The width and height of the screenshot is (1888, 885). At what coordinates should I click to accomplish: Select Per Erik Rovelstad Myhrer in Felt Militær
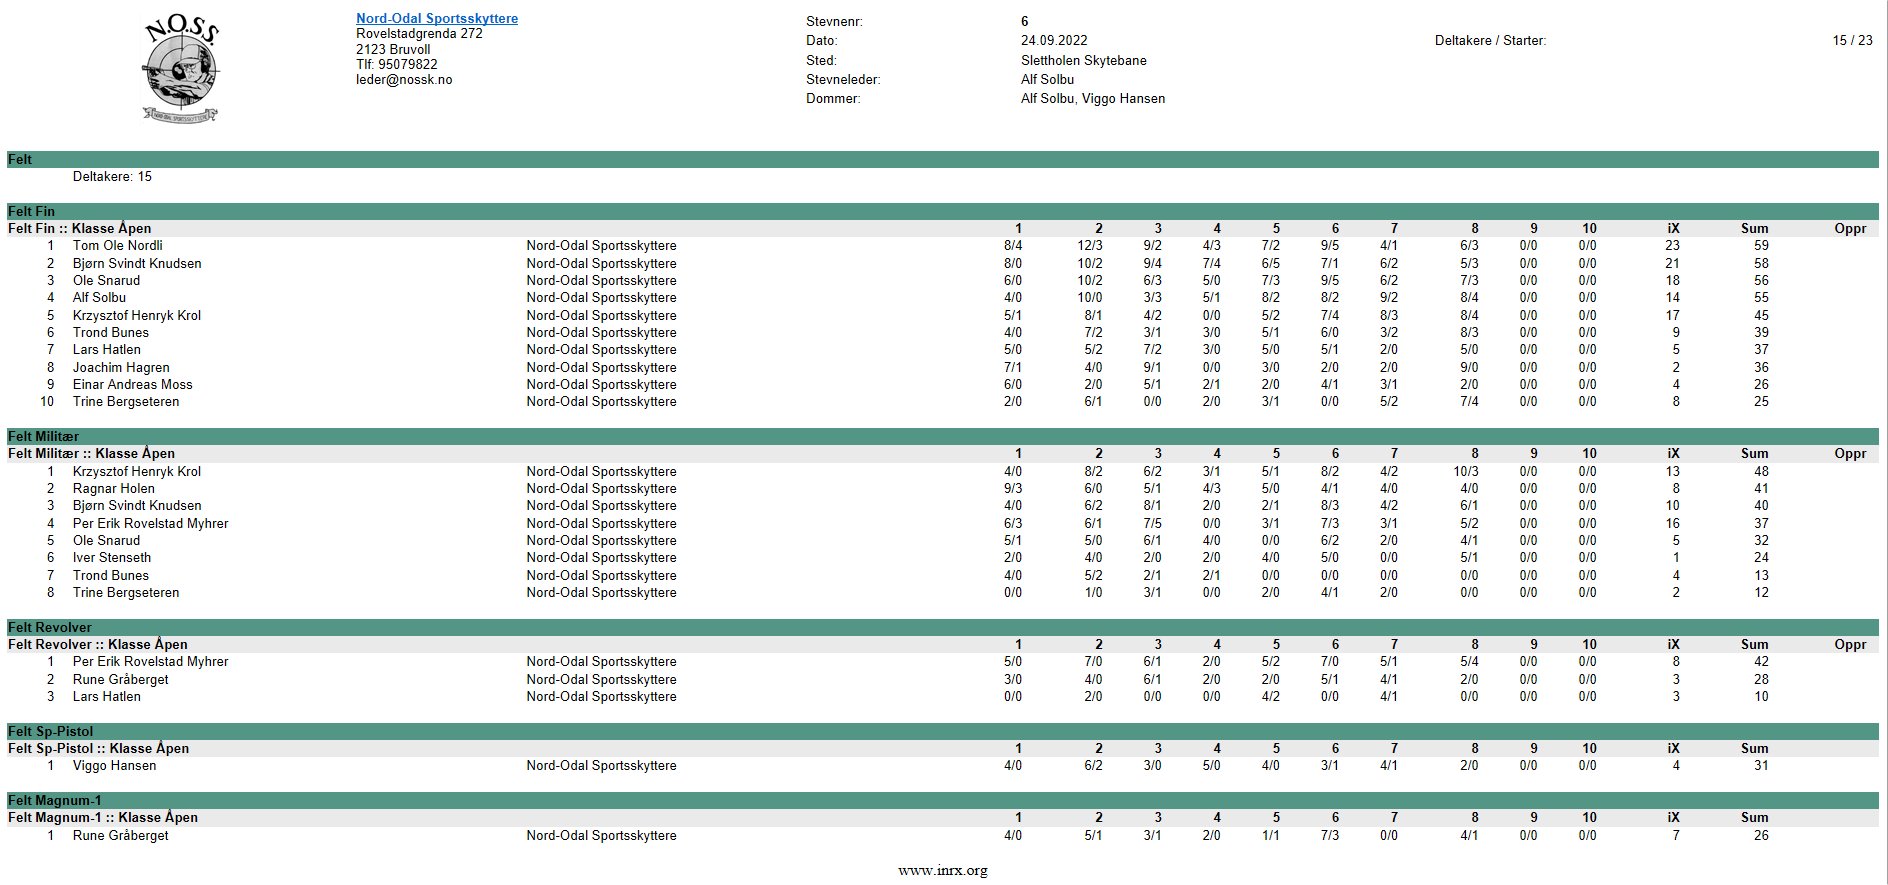(x=151, y=524)
